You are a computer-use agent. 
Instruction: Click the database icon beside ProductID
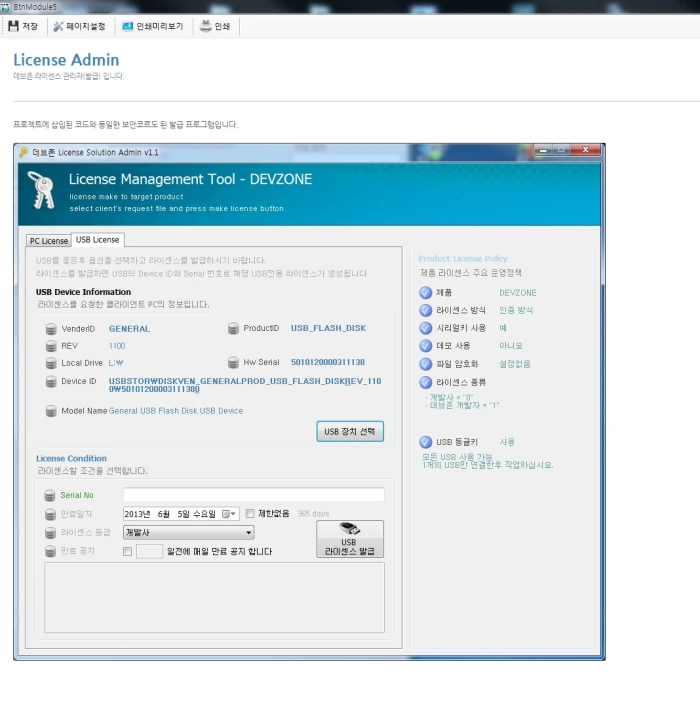(x=233, y=328)
